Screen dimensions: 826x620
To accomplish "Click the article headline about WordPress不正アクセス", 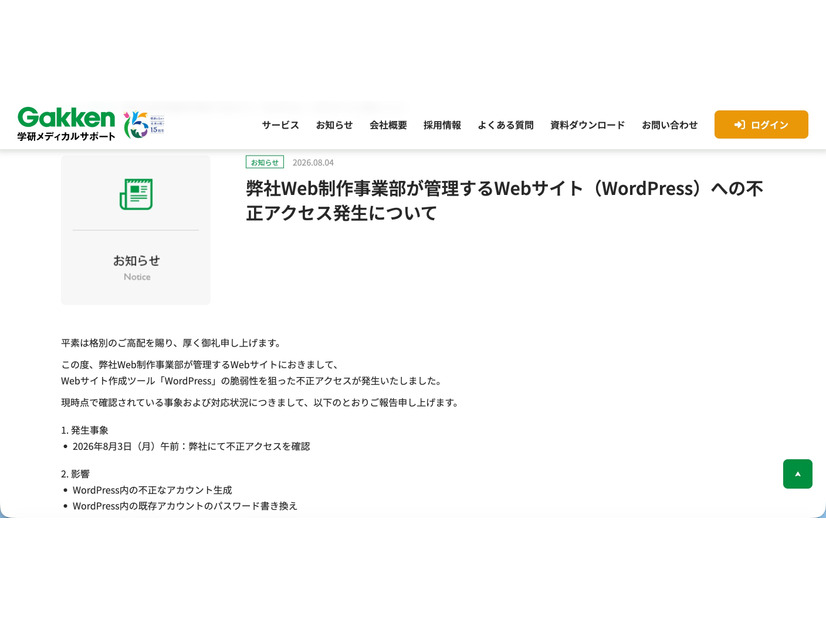I will (x=504, y=201).
